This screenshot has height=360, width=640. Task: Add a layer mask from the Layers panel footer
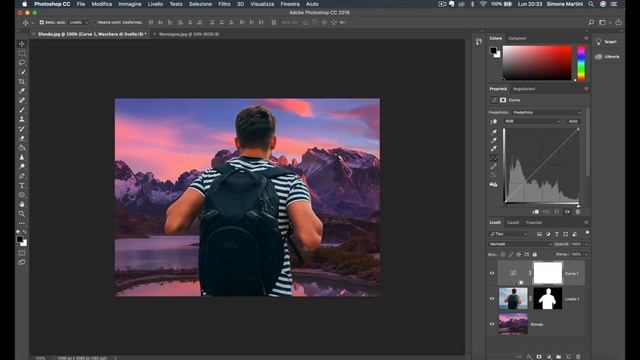[539, 357]
